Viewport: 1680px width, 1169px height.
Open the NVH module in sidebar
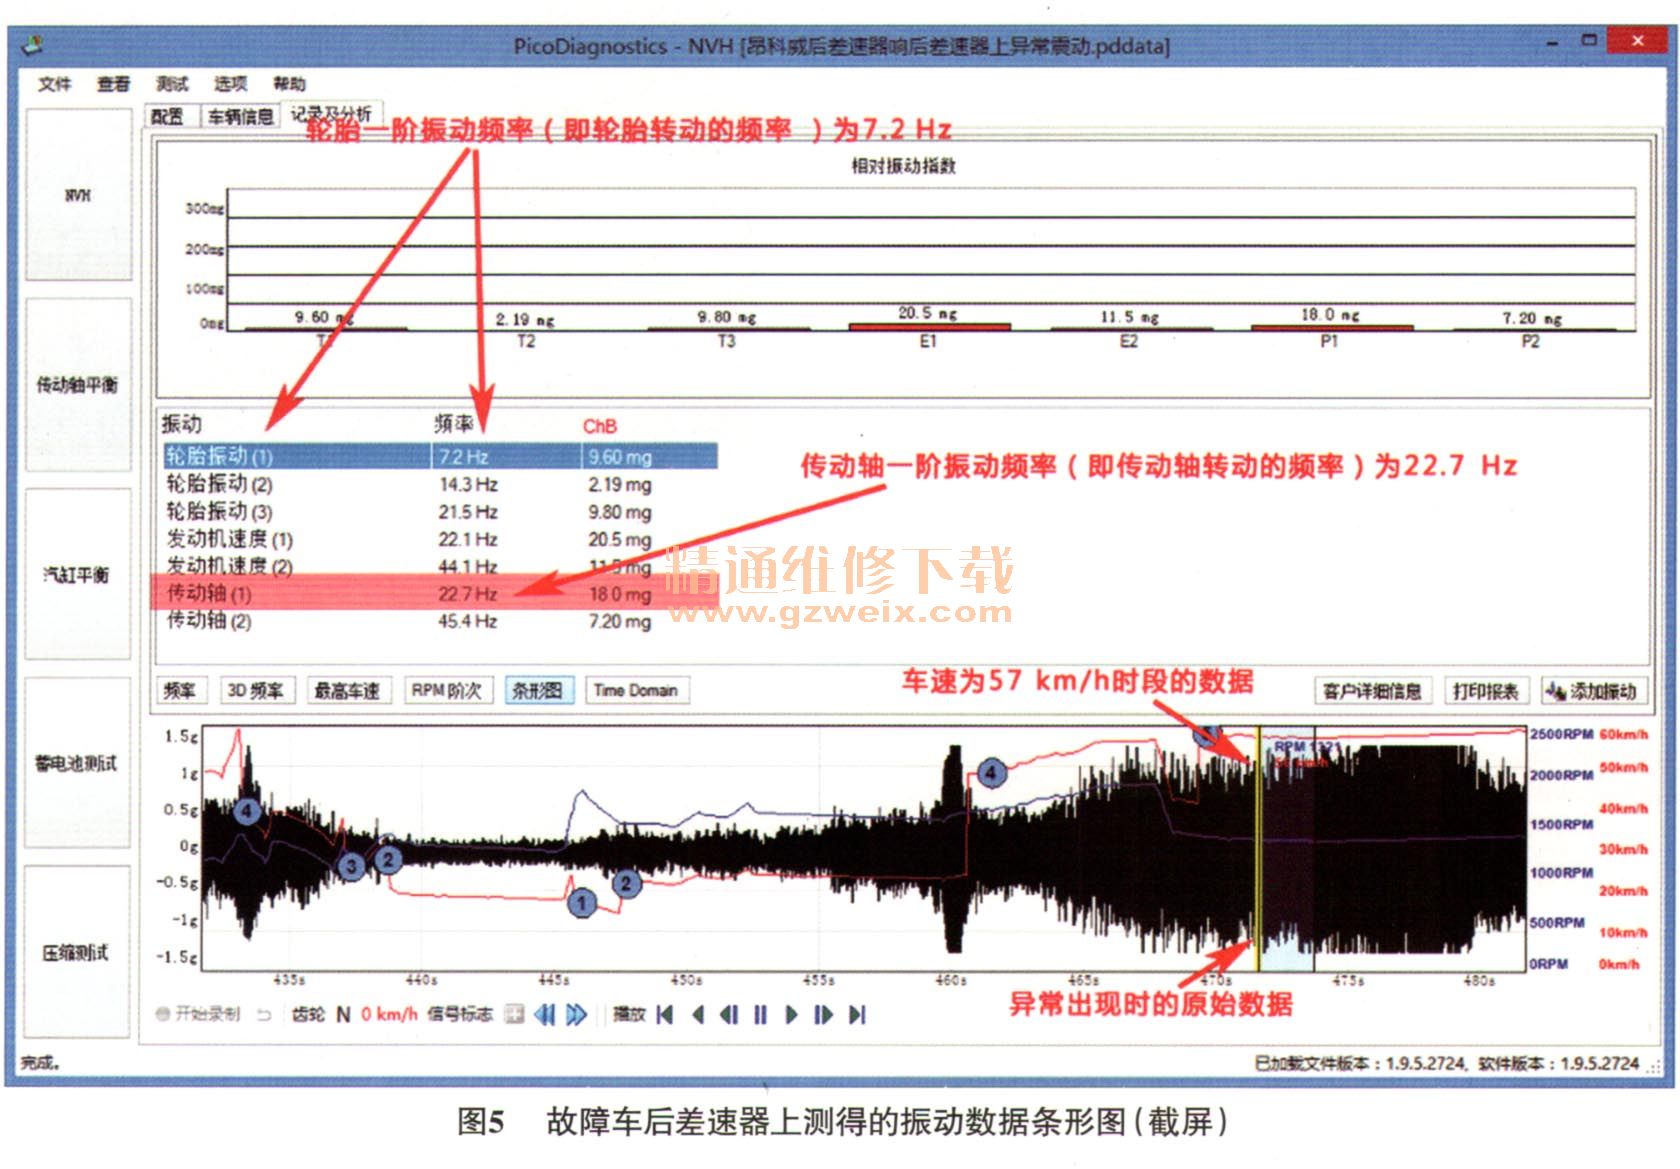click(x=78, y=195)
